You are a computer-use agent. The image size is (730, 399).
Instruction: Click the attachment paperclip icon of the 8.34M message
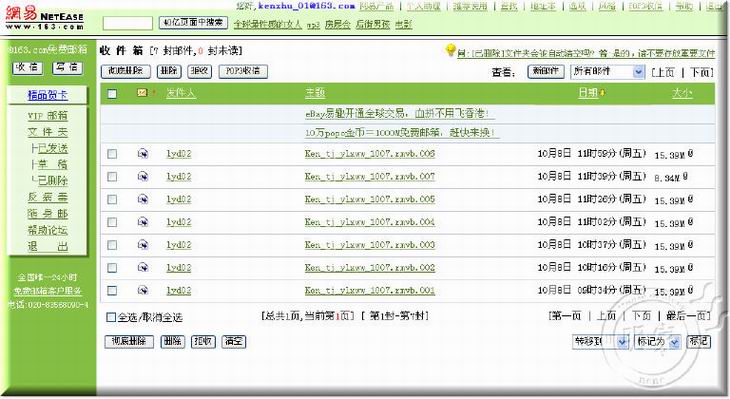click(x=685, y=176)
